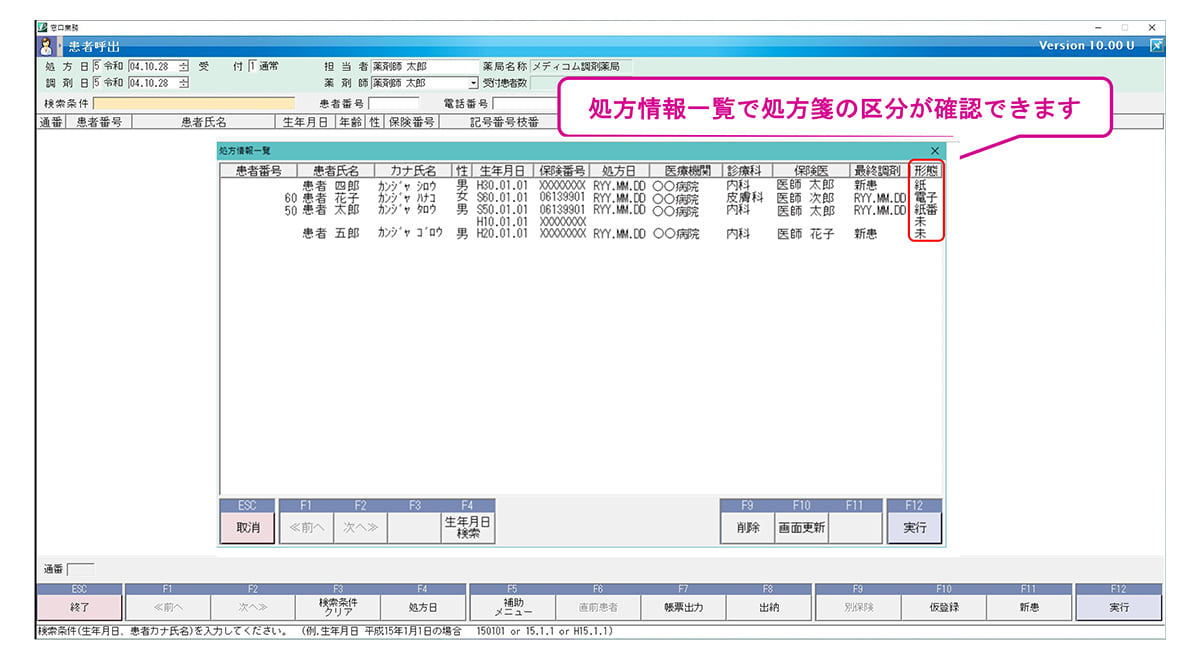
Task: Click 削除 button in the dialog
Action: [x=747, y=528]
